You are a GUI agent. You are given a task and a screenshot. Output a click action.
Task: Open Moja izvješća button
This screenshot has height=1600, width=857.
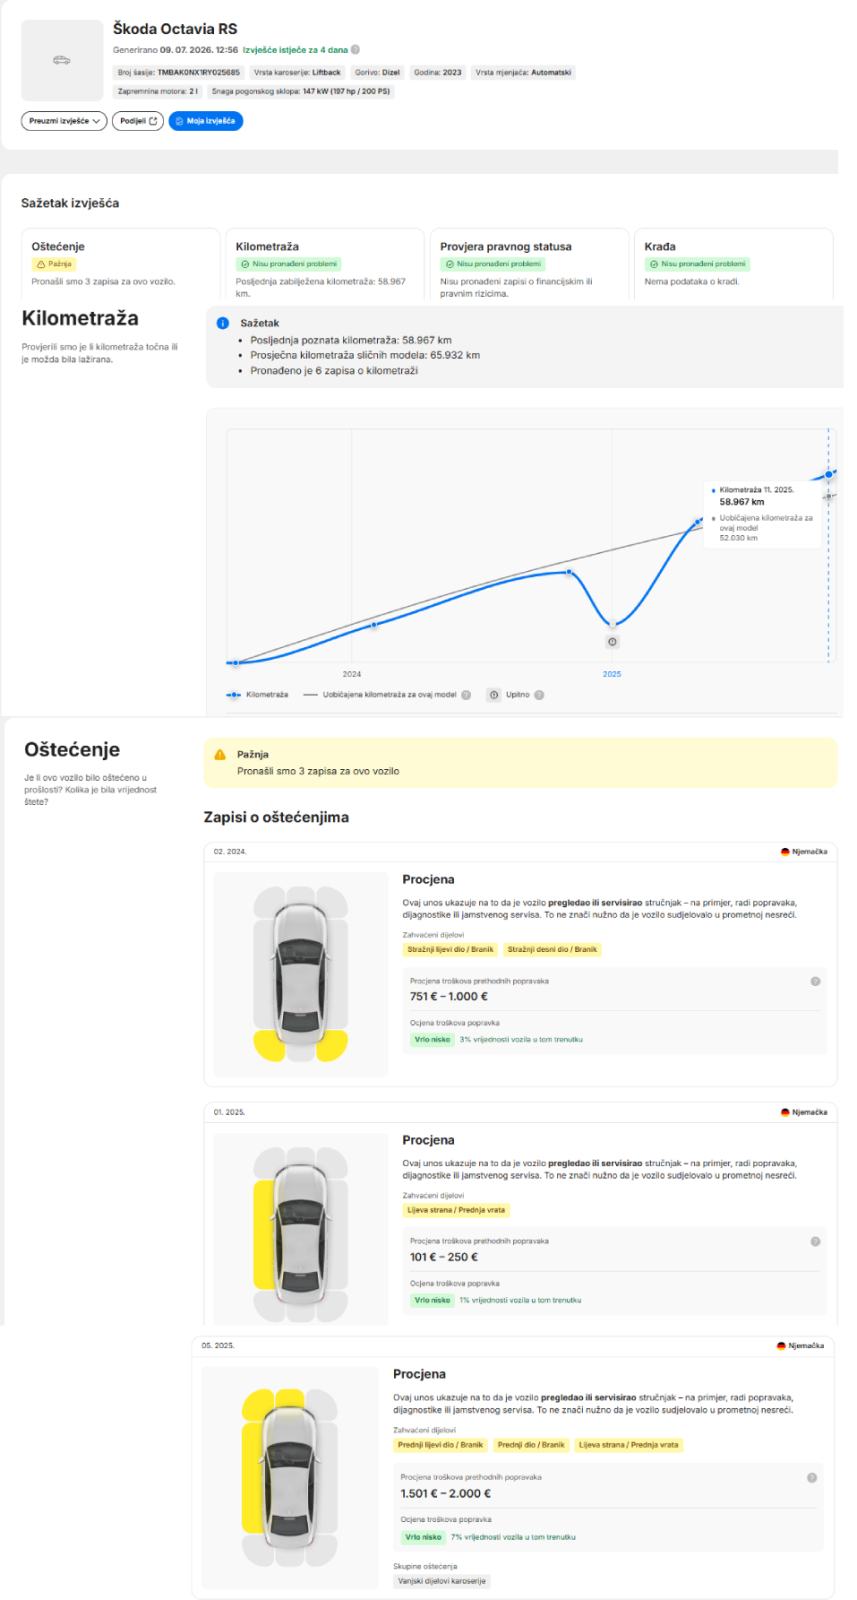click(206, 121)
